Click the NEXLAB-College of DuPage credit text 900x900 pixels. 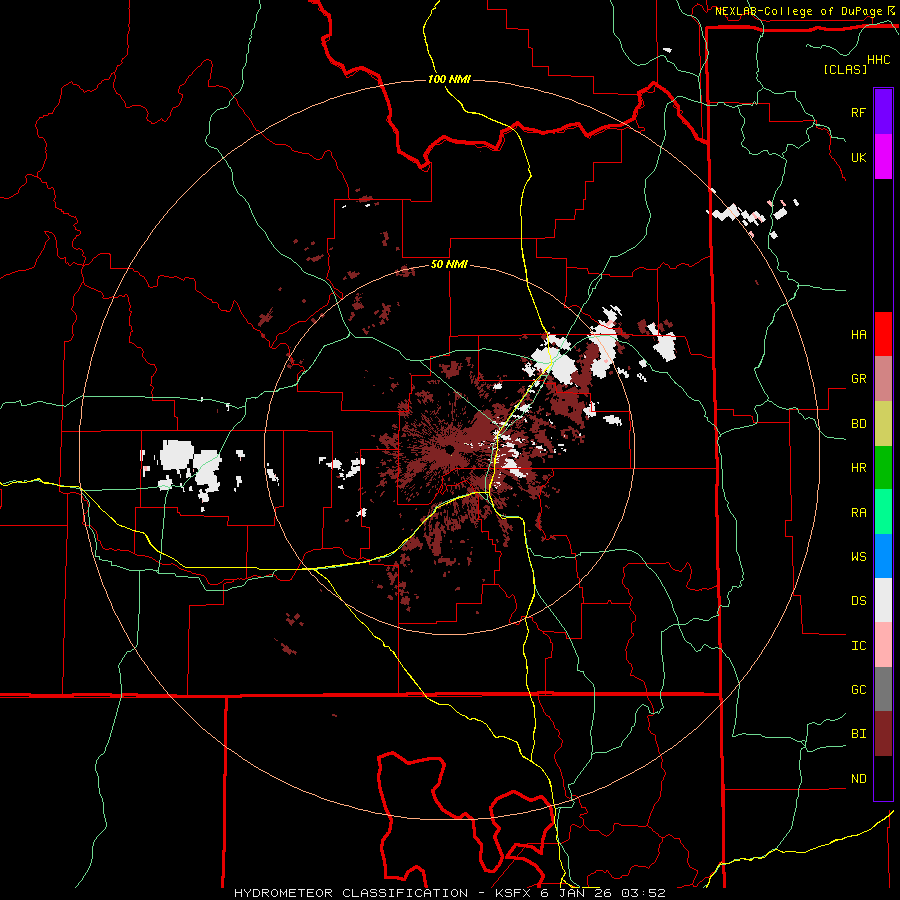pyautogui.click(x=798, y=11)
